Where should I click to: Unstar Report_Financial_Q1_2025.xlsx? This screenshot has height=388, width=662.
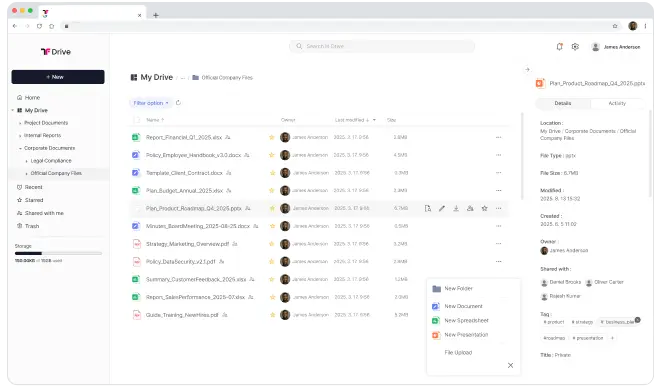[272, 137]
